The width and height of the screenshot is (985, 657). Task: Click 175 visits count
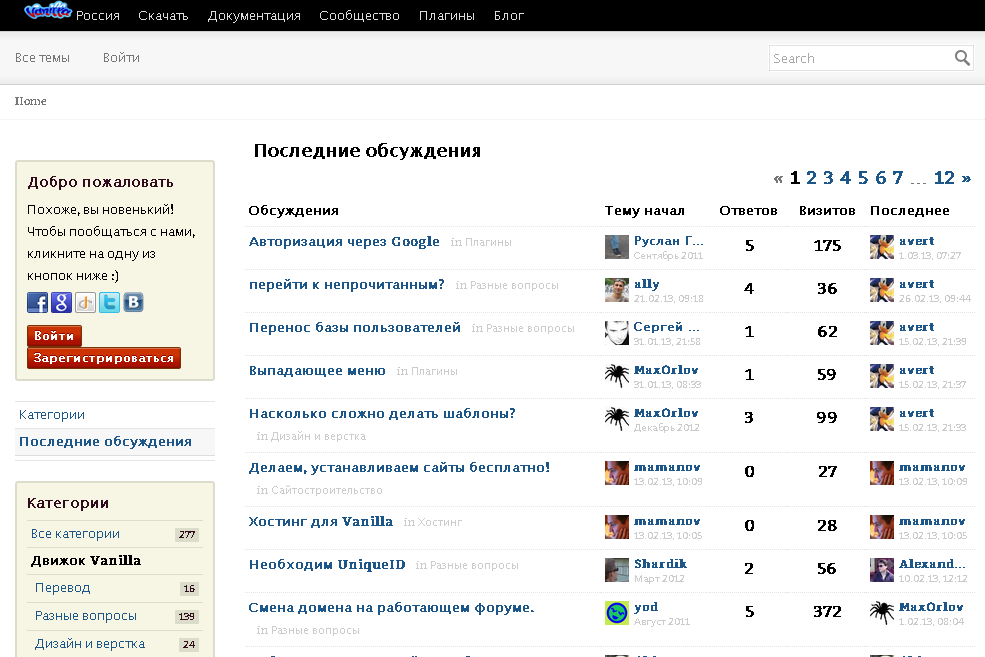(x=827, y=246)
